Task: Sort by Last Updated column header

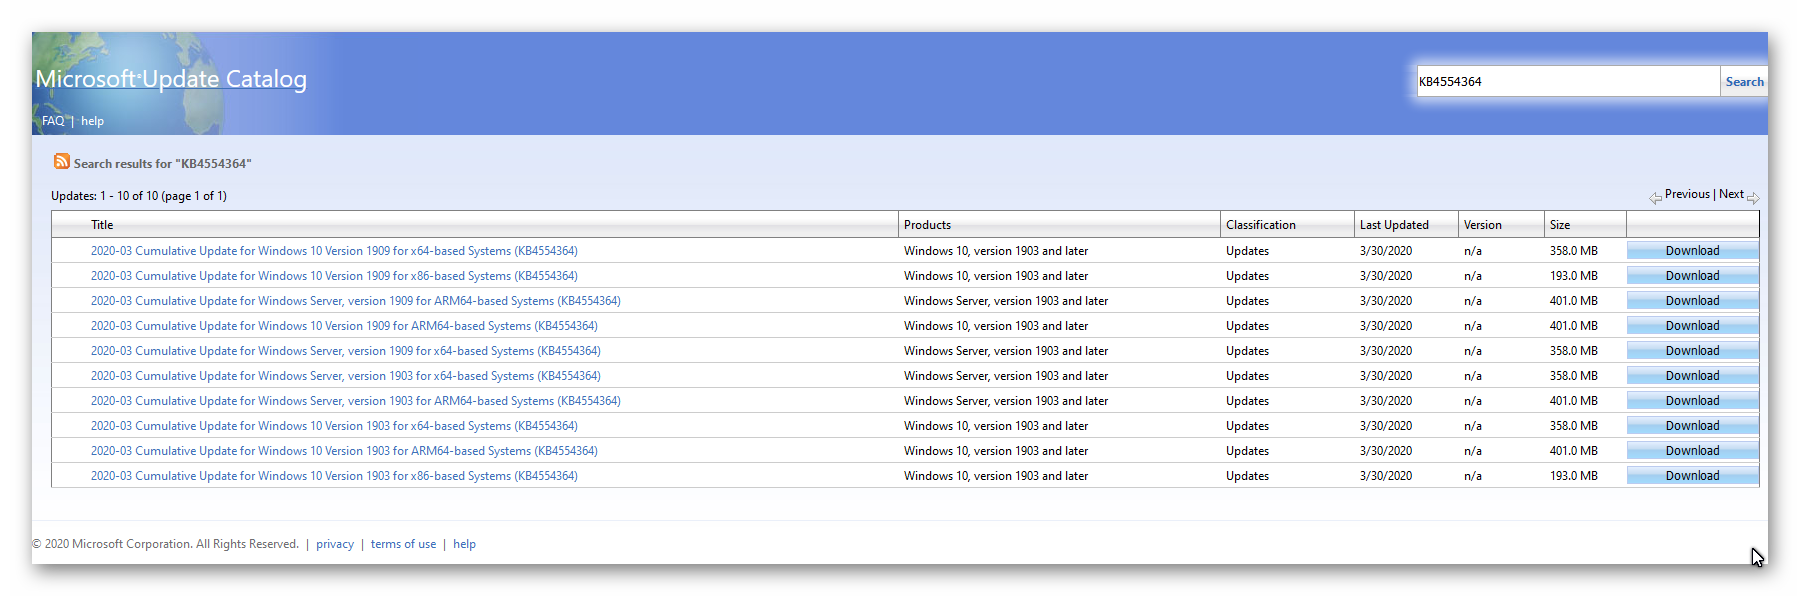Action: point(1394,225)
